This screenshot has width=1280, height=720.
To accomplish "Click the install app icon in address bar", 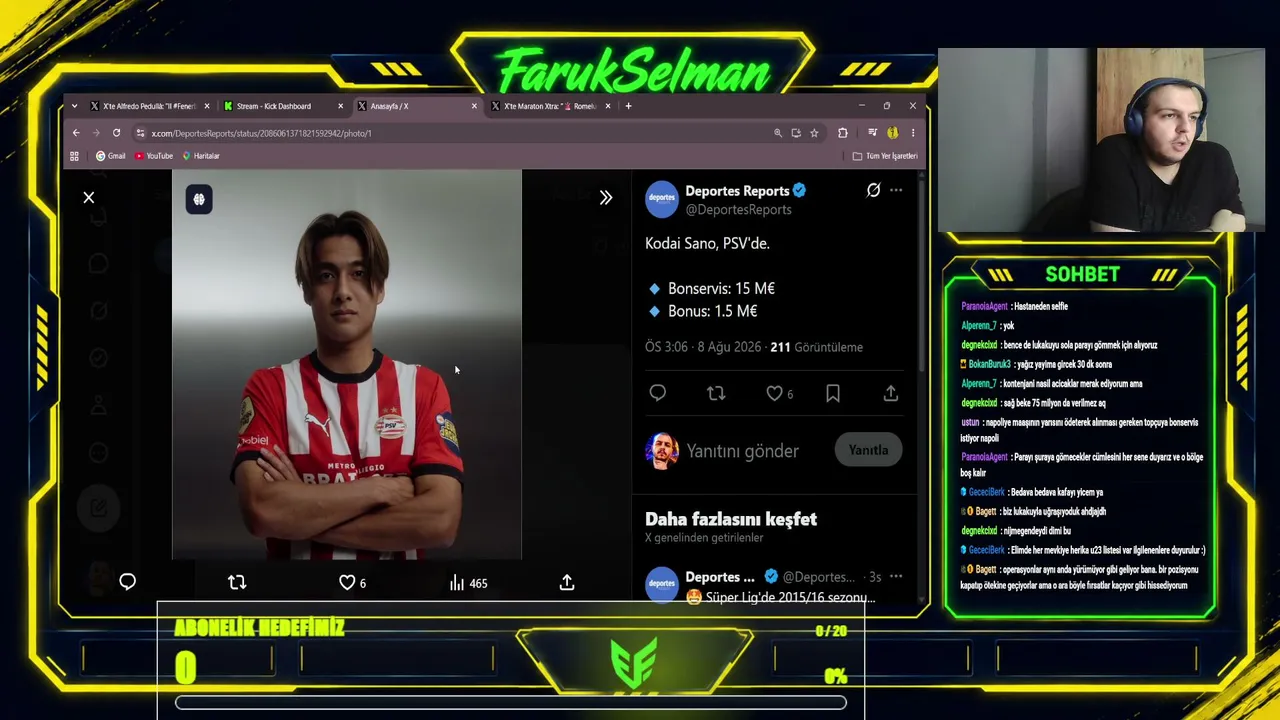I will tap(796, 133).
